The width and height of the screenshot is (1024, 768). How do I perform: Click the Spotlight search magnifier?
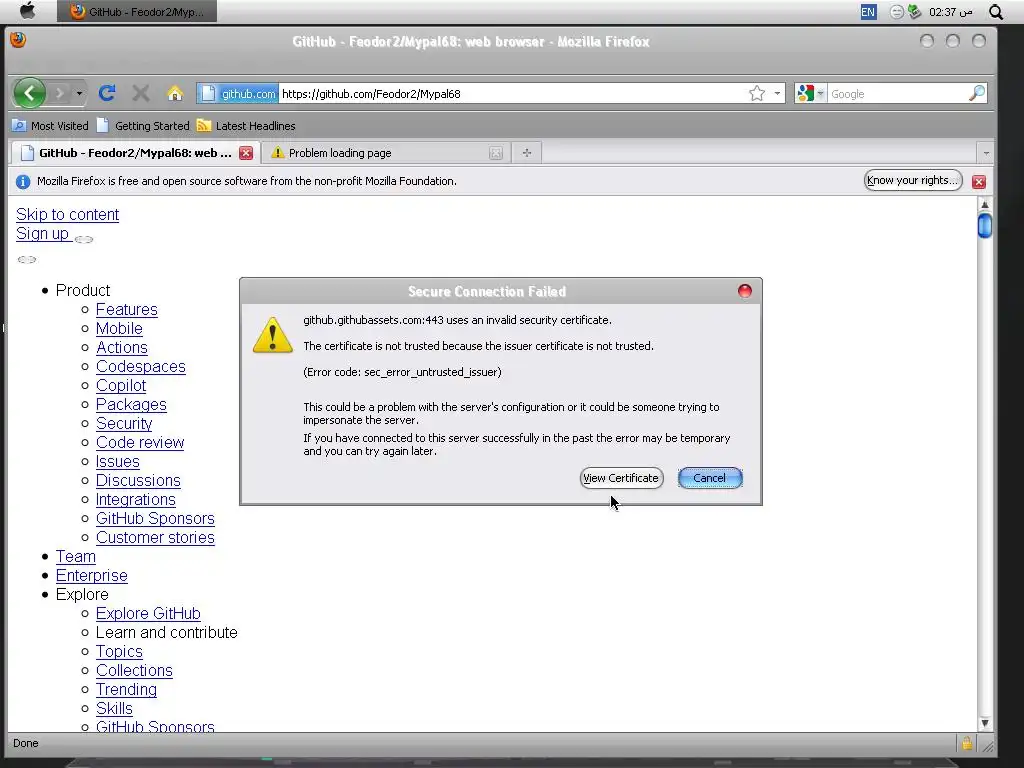(x=996, y=12)
